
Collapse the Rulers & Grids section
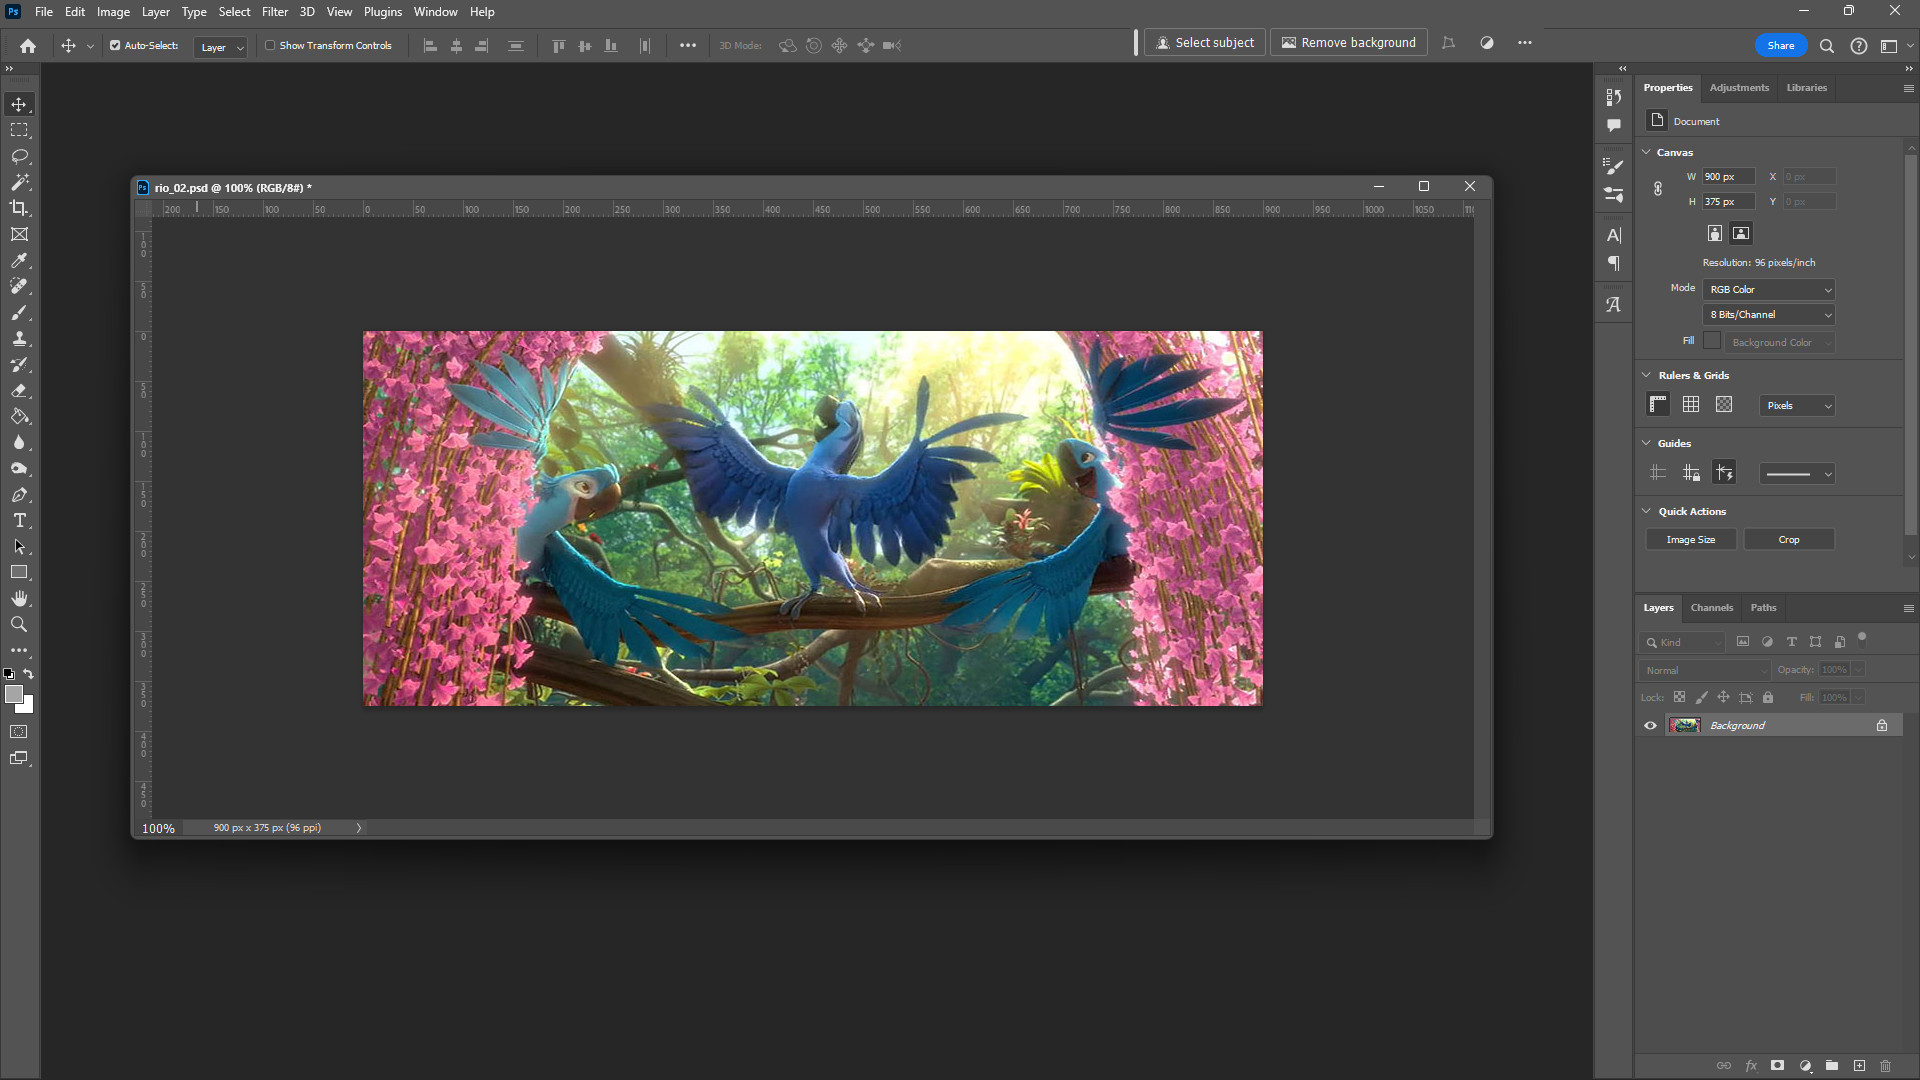[x=1647, y=375]
